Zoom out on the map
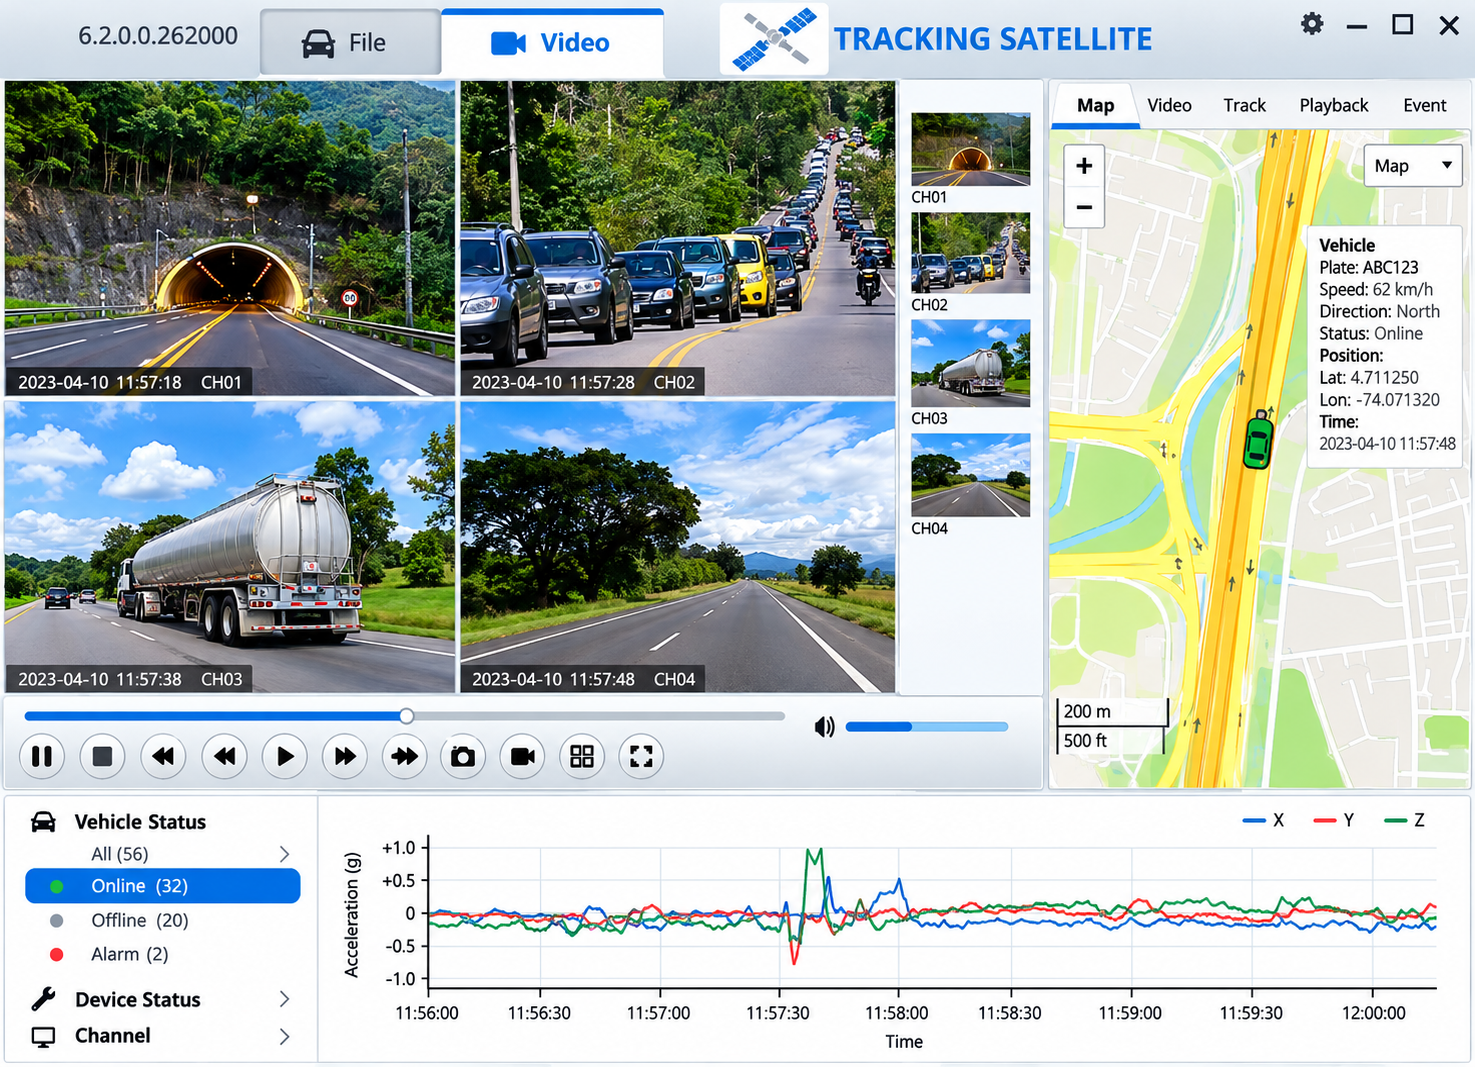 click(1084, 207)
